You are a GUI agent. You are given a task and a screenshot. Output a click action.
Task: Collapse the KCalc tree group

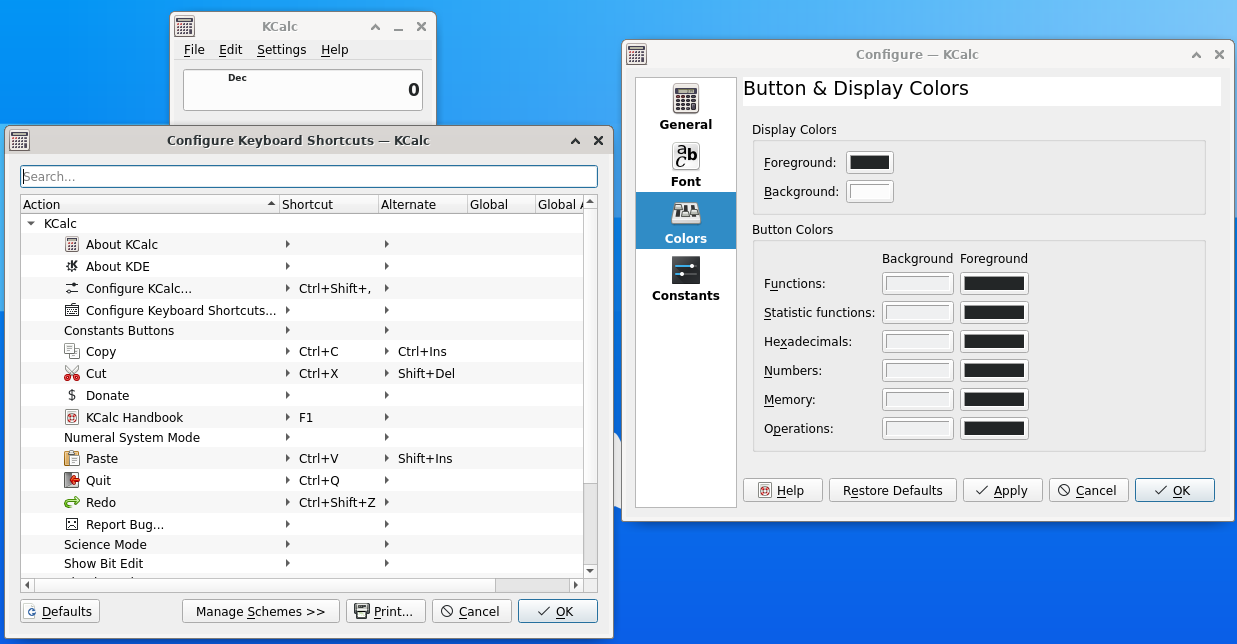click(31, 224)
